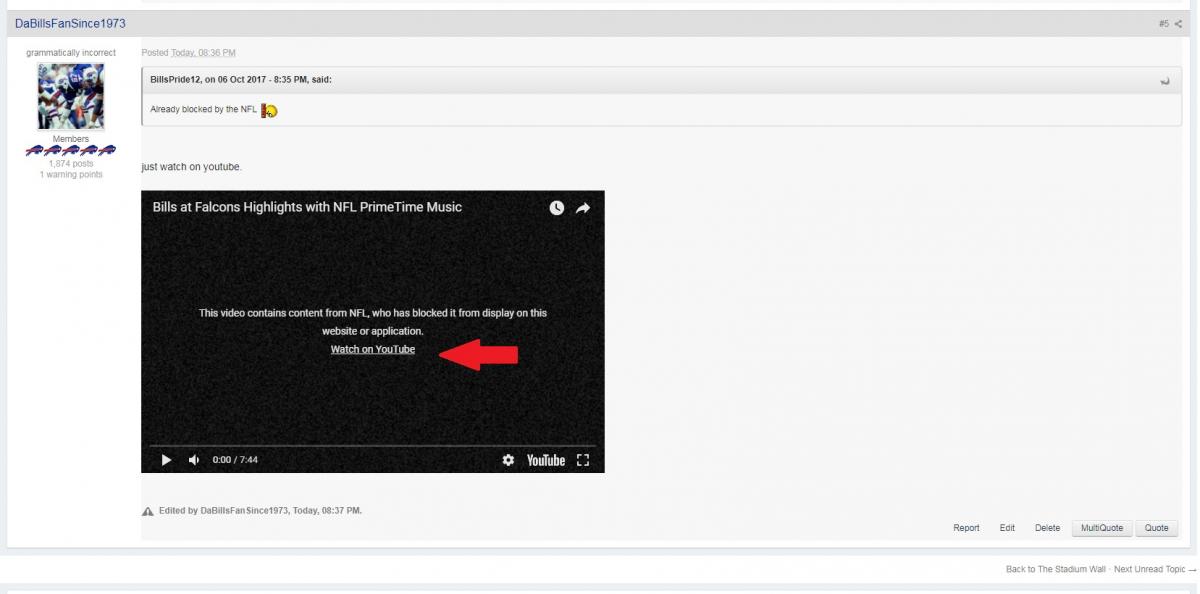The height and width of the screenshot is (594, 1200).
Task: Mute the video volume speaker icon
Action: (193, 460)
